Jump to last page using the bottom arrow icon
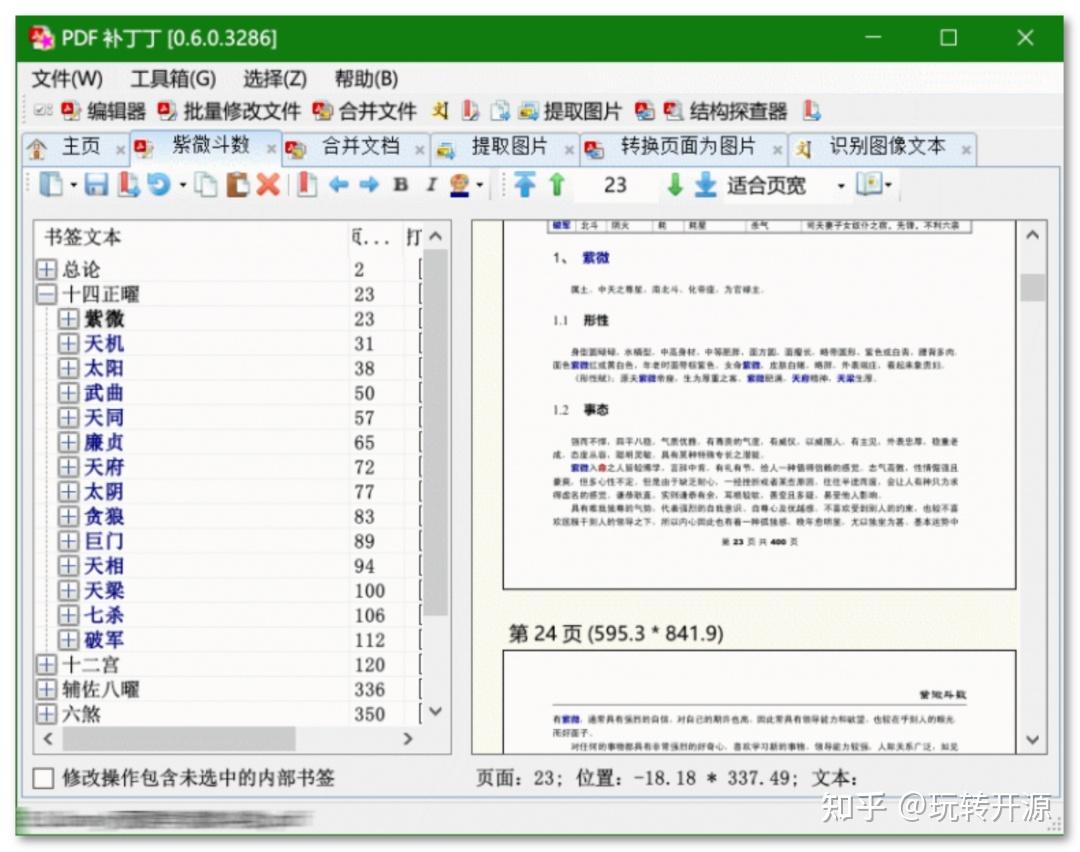 (702, 185)
